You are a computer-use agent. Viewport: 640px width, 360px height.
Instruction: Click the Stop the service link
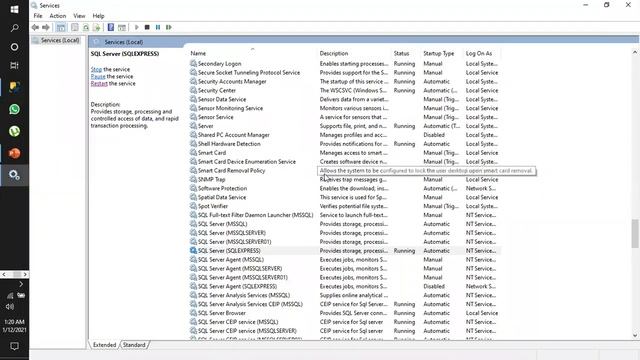pos(96,69)
